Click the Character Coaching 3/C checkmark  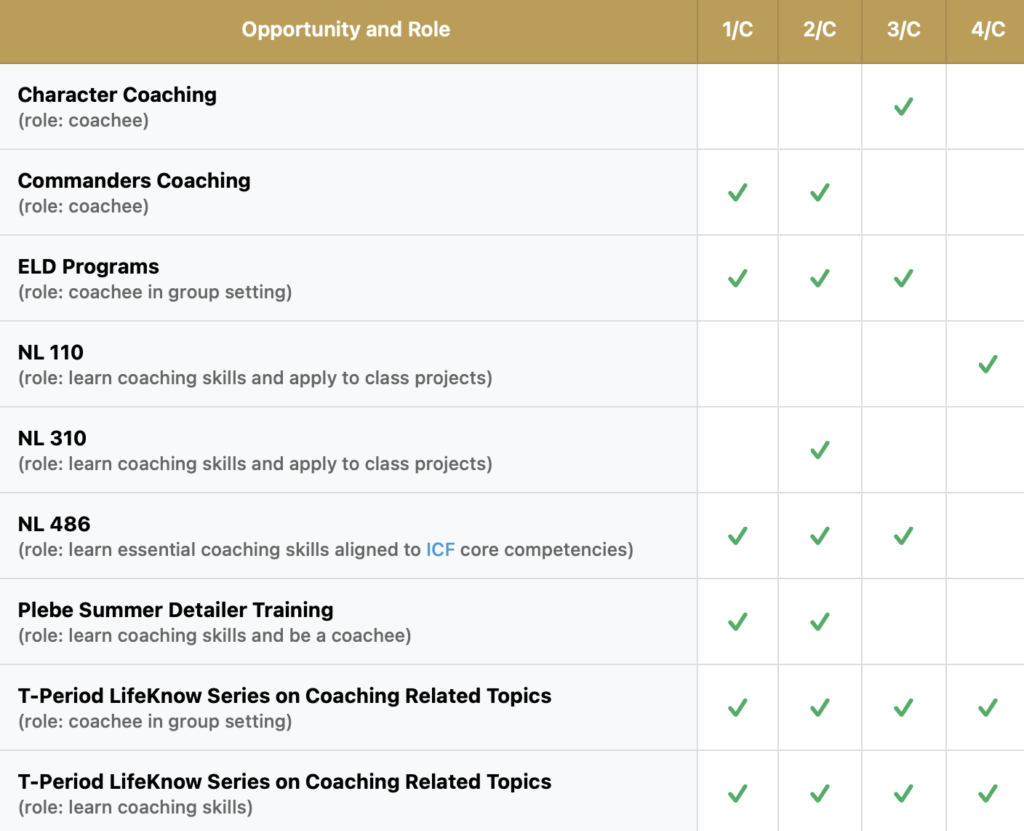click(903, 106)
